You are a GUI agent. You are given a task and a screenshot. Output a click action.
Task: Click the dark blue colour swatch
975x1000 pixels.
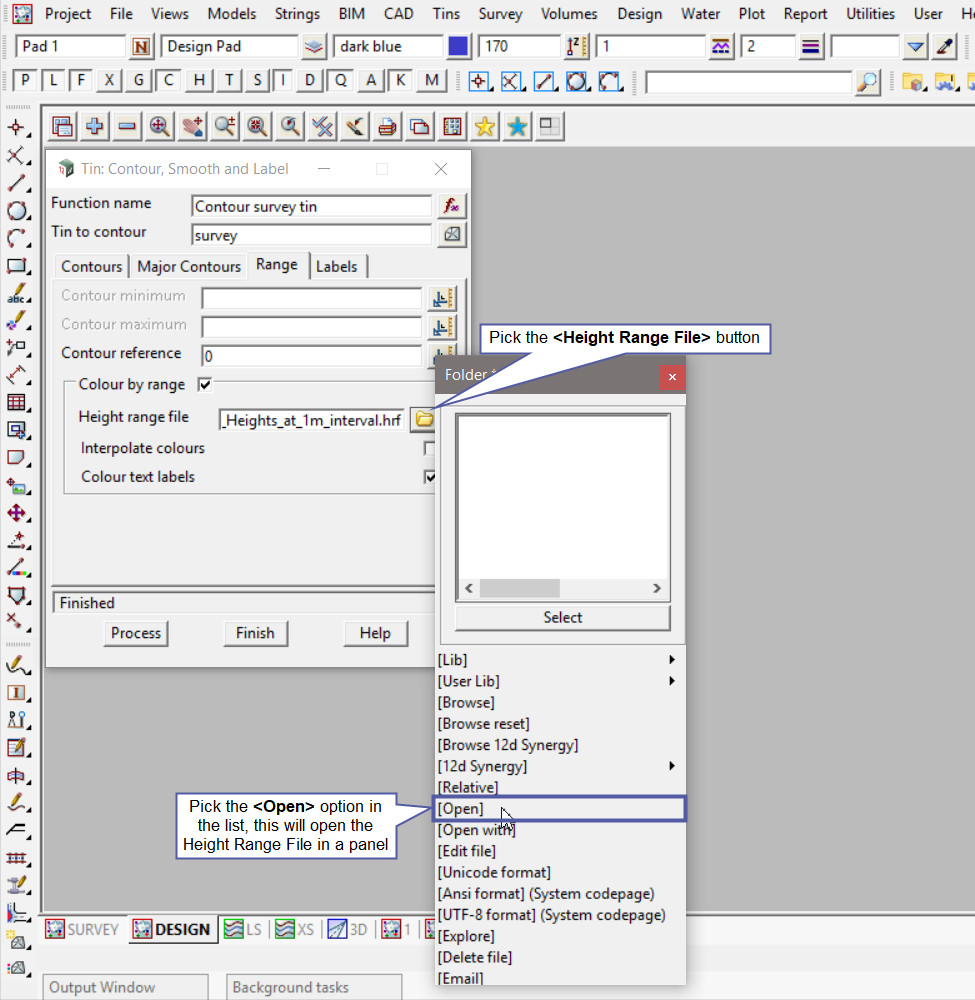(x=459, y=46)
